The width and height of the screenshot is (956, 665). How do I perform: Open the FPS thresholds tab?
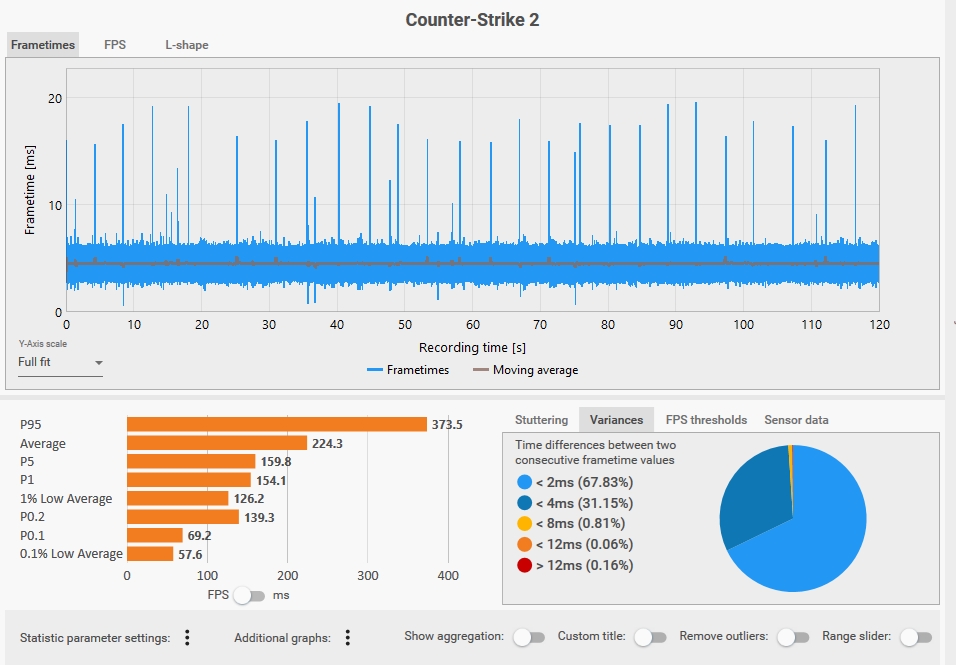pos(706,420)
